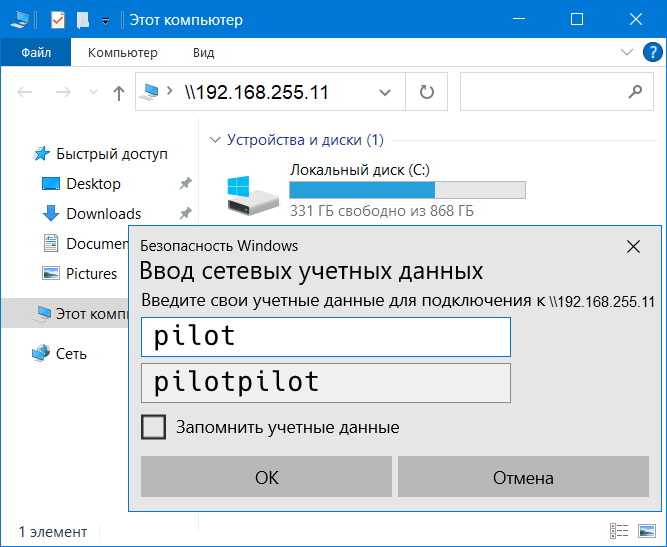Click the username field containing pilot
The image size is (667, 547).
326,337
